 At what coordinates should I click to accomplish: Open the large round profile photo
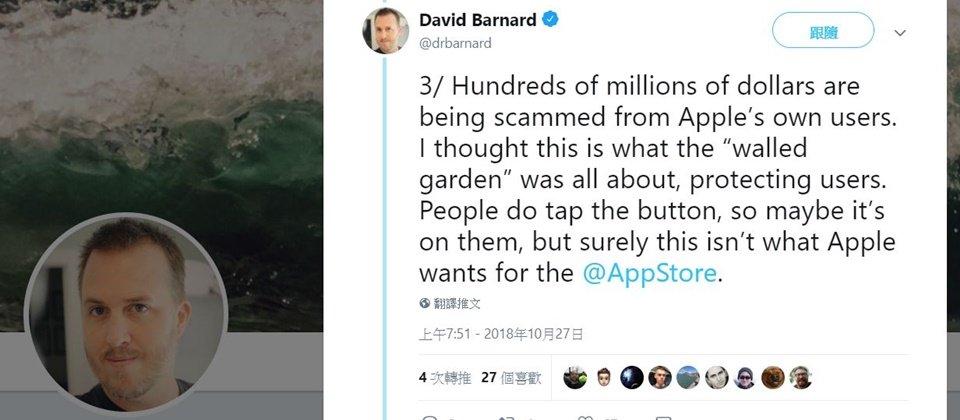(x=126, y=314)
